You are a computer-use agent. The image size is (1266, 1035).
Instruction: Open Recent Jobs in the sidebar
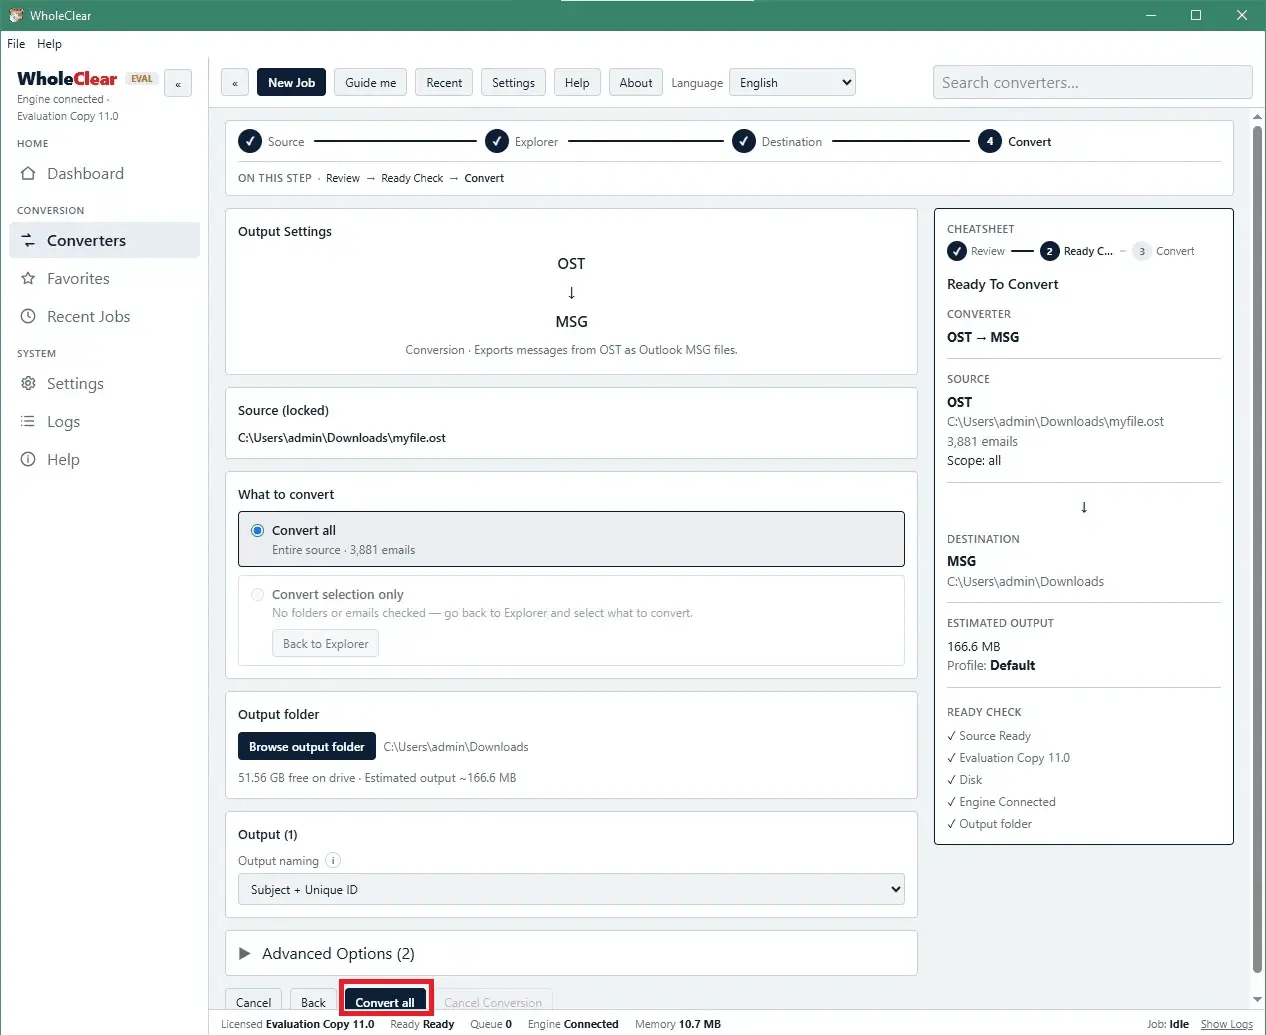click(x=105, y=317)
